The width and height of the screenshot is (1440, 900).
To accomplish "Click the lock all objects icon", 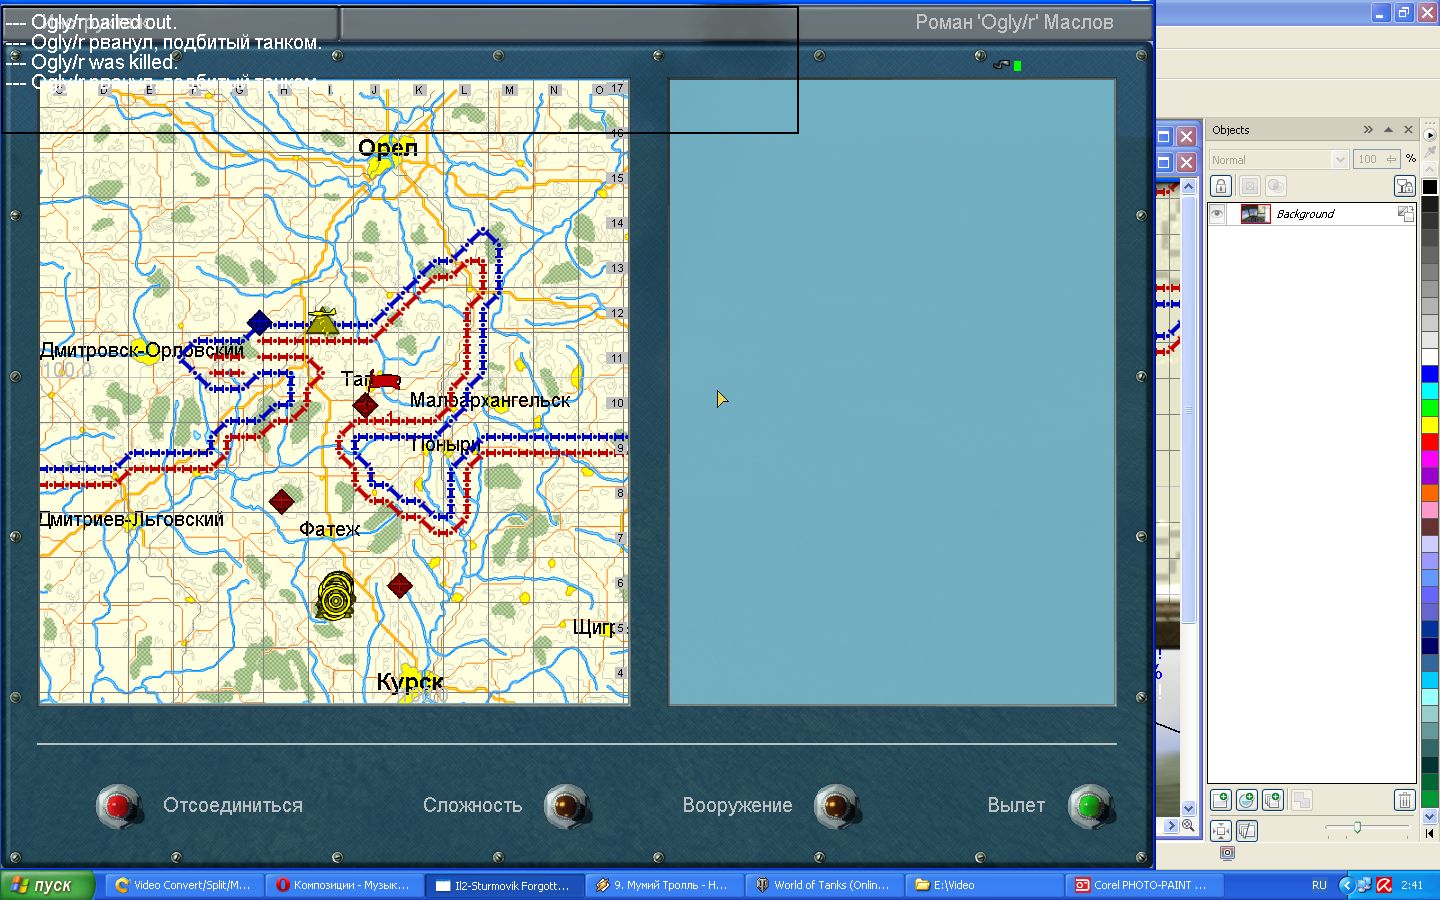I will tap(1404, 186).
